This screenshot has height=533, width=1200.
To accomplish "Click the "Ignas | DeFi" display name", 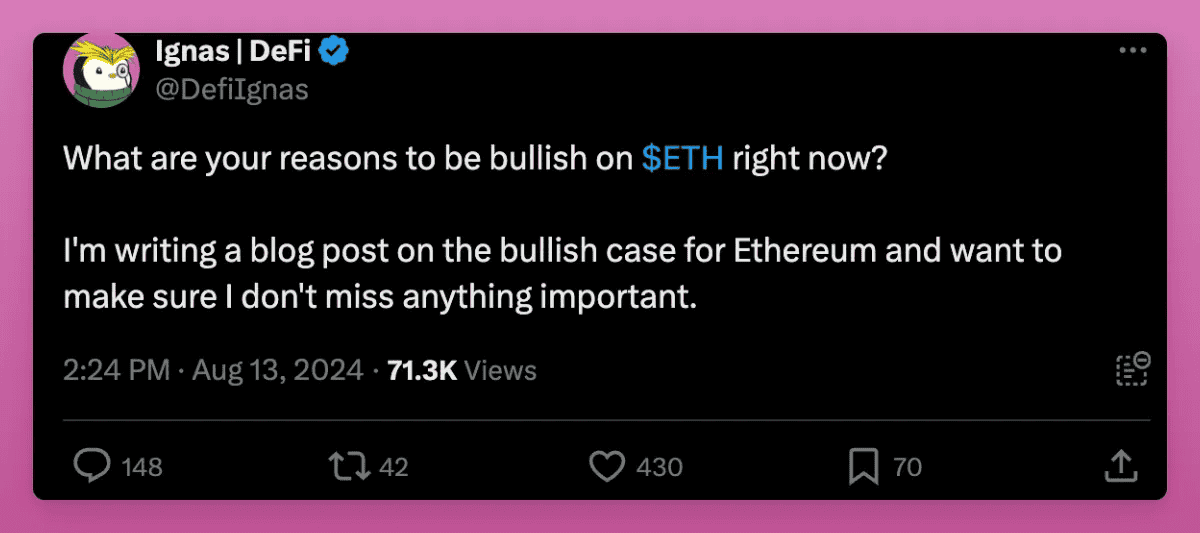I will pos(235,51).
